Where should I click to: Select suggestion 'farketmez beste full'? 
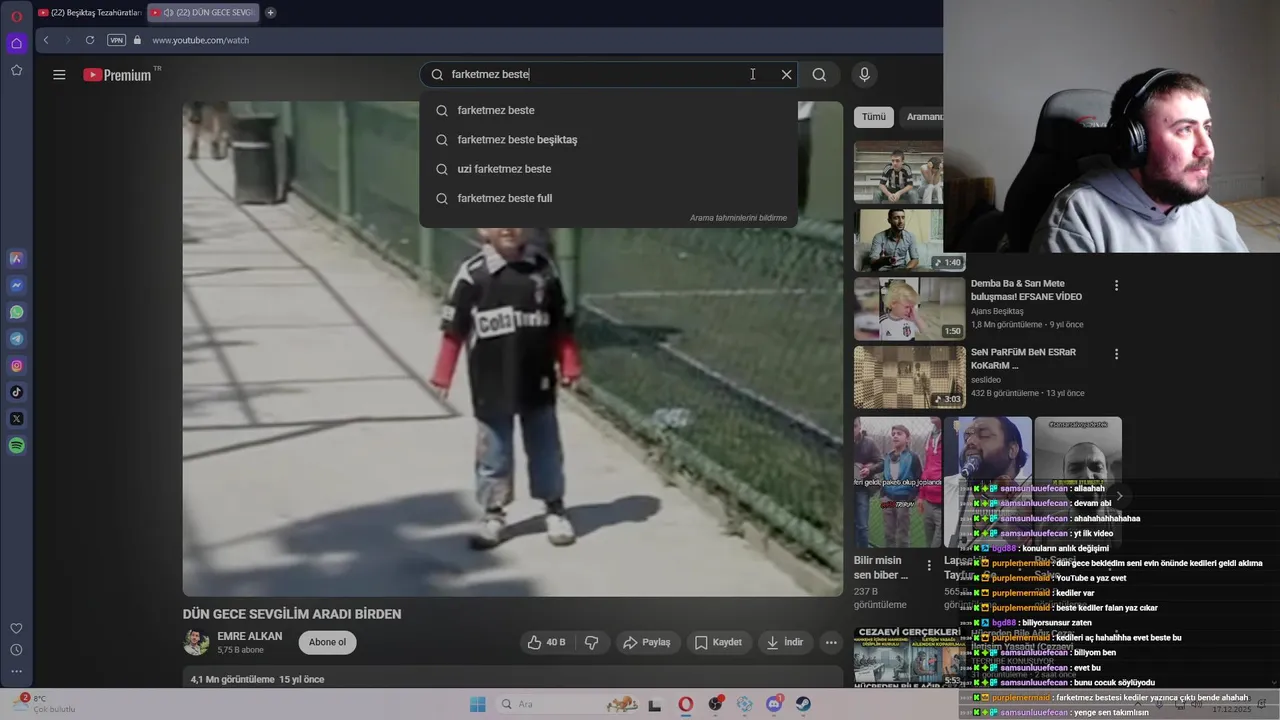pyautogui.click(x=608, y=198)
